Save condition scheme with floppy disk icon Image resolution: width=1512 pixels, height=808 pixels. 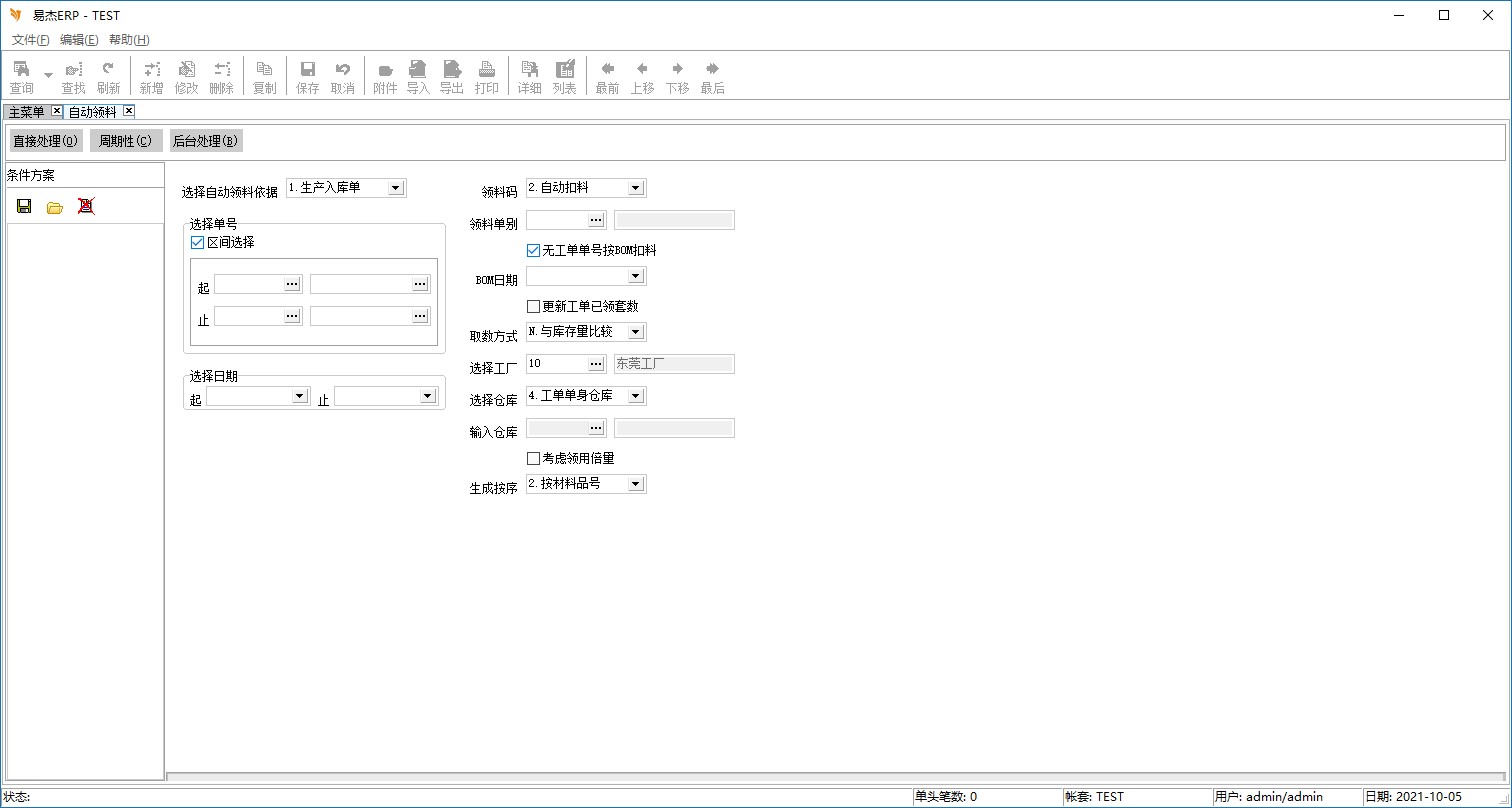click(x=24, y=207)
